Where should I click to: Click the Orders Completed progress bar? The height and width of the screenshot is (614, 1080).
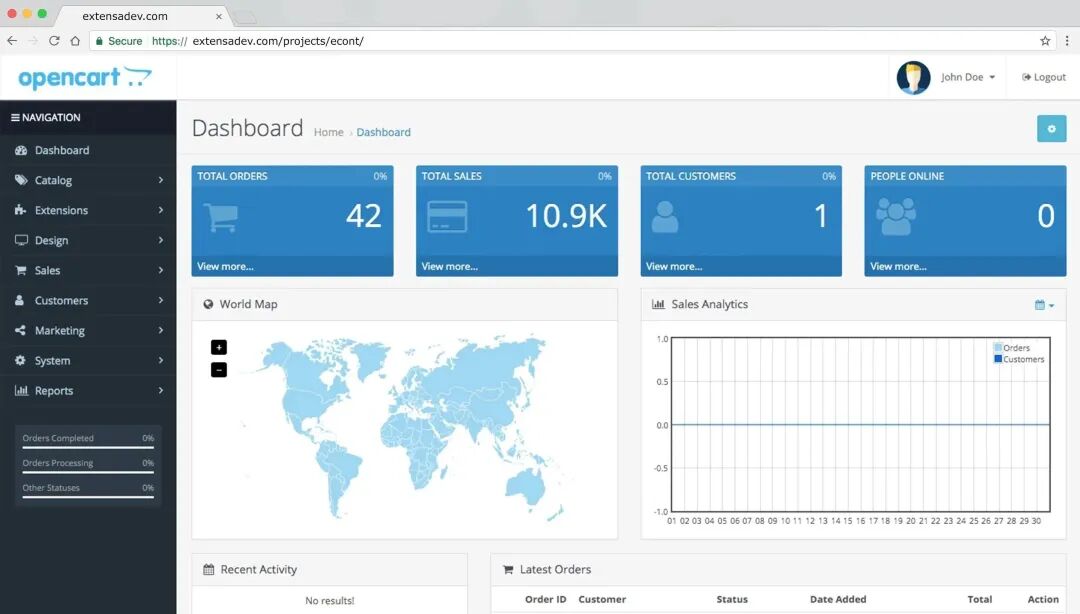coord(88,448)
